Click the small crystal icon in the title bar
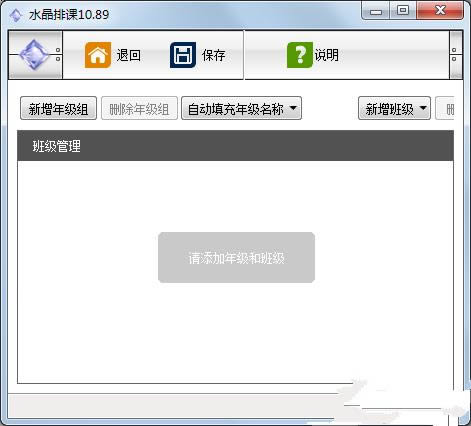471x426 pixels. 15,15
